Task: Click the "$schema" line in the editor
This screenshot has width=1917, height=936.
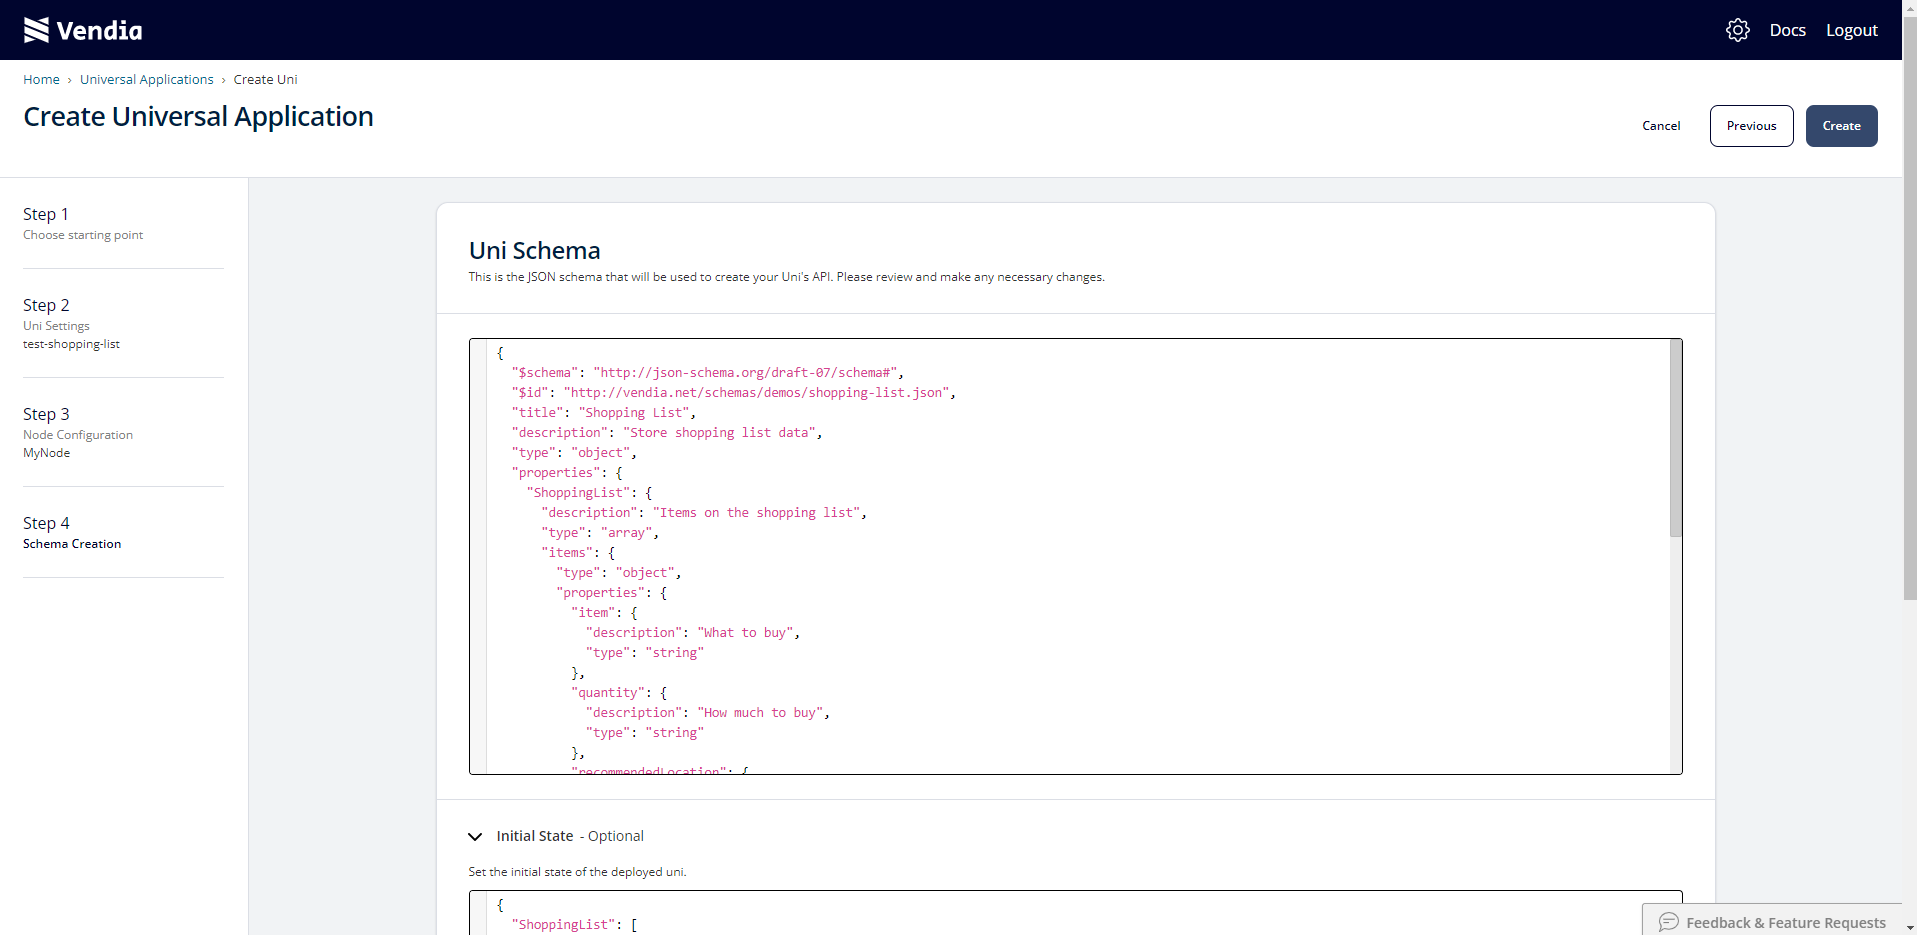Action: click(x=708, y=372)
